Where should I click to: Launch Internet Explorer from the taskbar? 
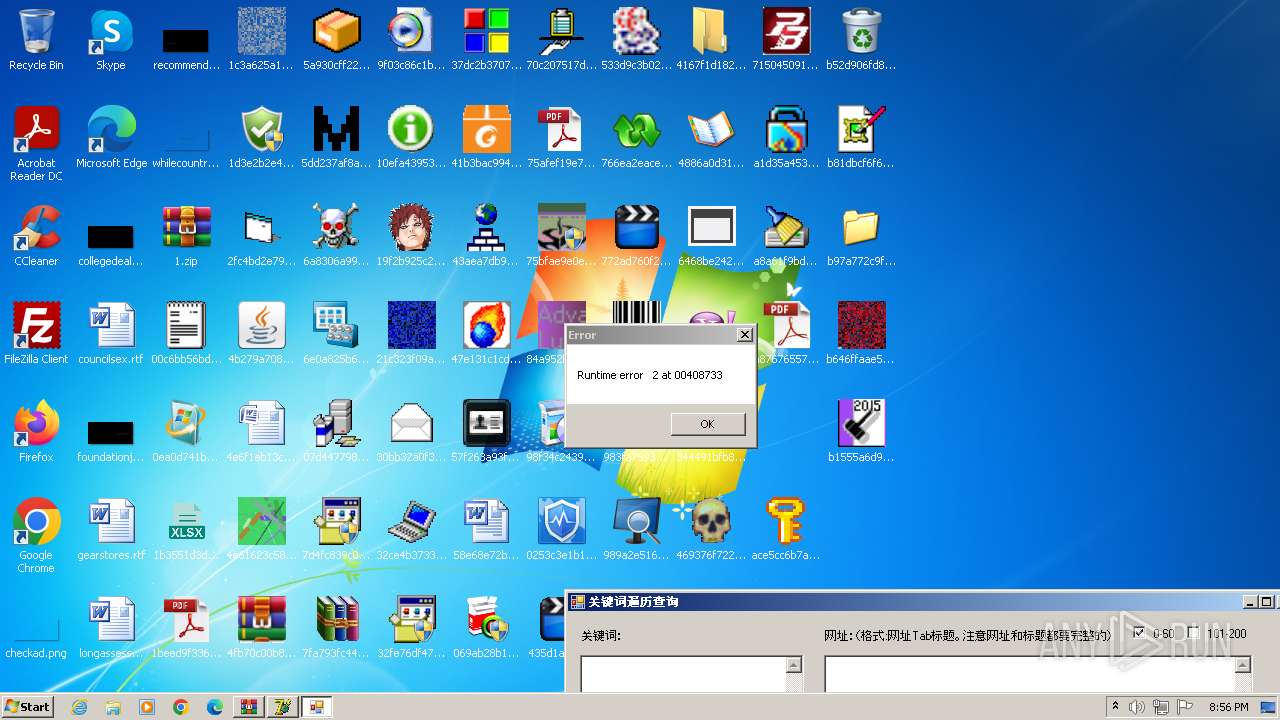(80, 707)
